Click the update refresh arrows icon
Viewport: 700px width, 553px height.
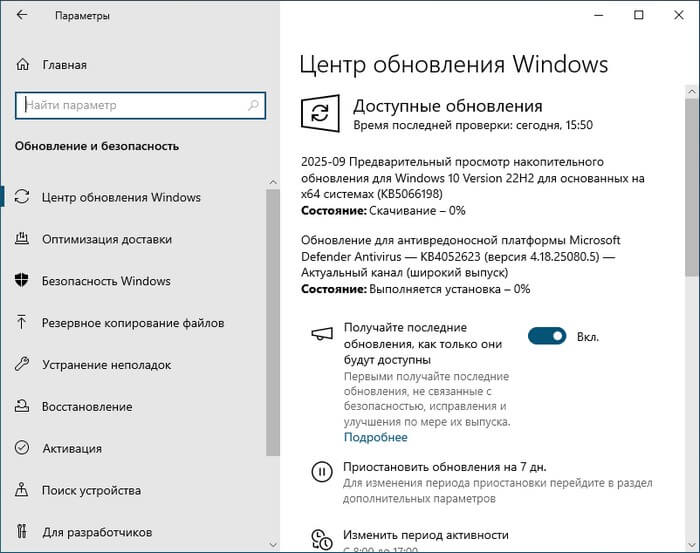(322, 113)
